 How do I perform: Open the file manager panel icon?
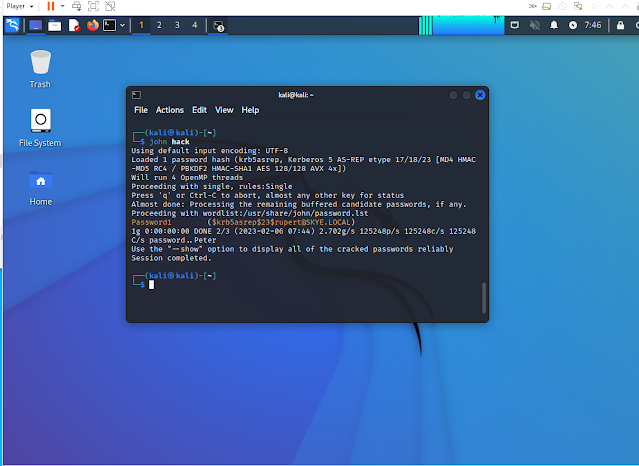pos(54,25)
